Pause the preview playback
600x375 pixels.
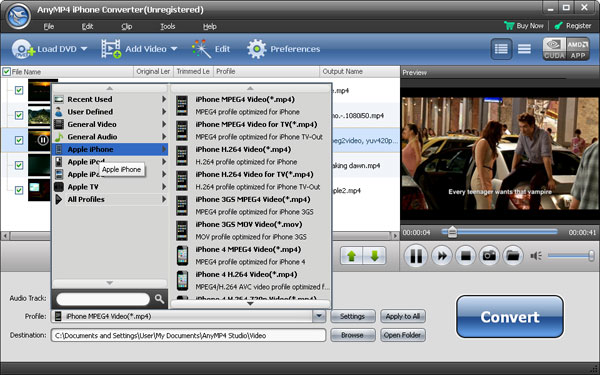click(x=416, y=256)
